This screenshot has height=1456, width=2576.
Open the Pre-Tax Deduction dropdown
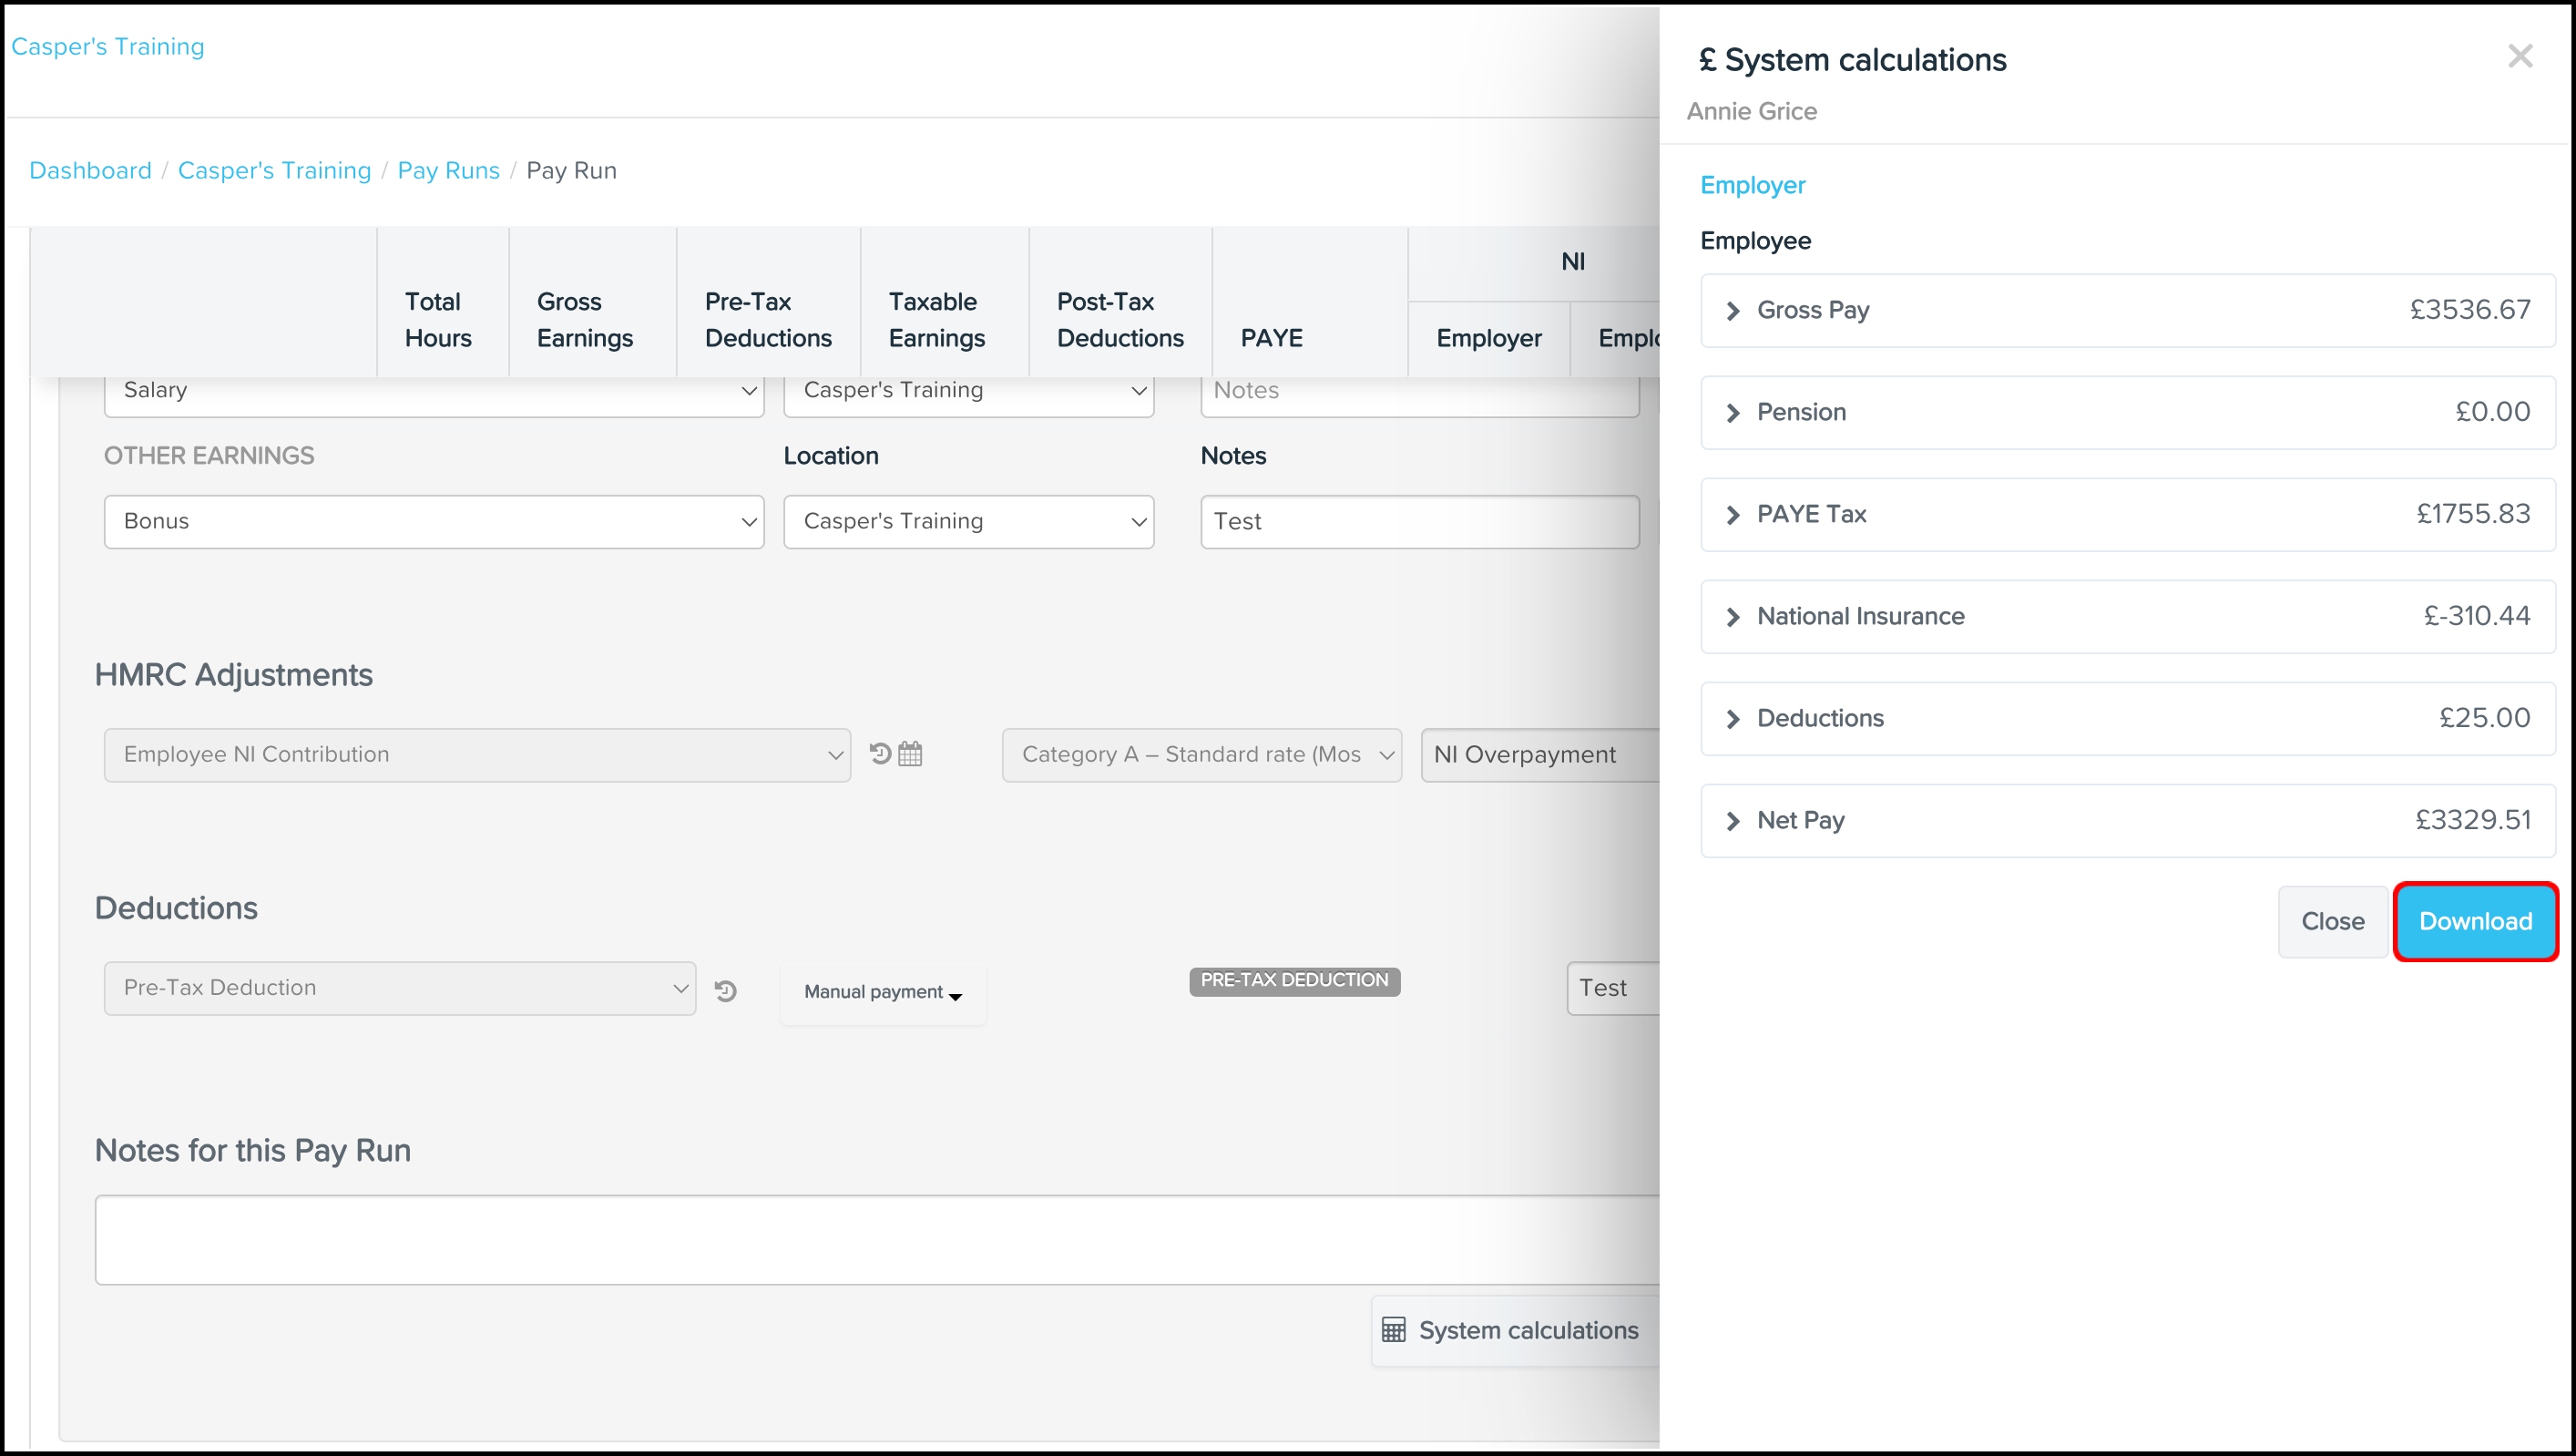[399, 988]
